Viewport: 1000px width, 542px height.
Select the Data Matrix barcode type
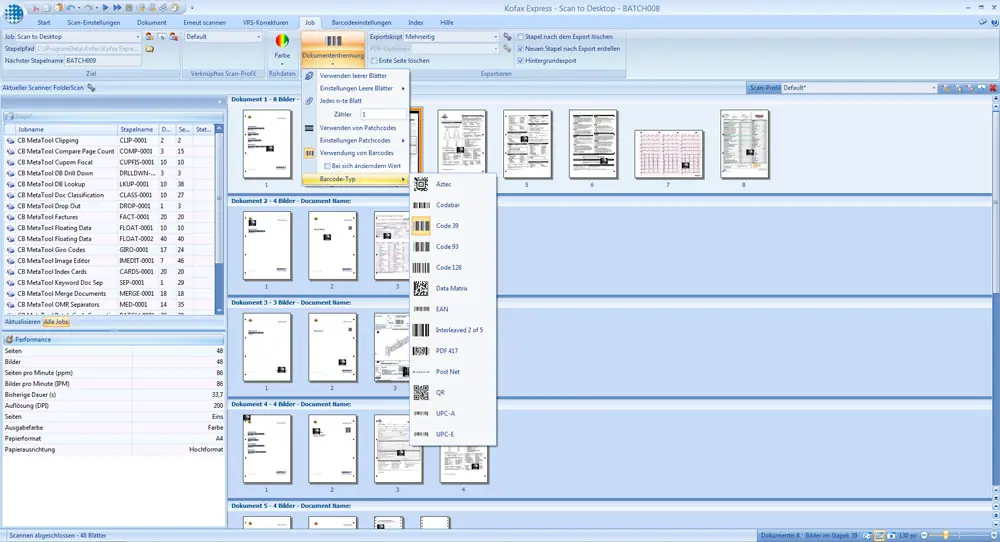[453, 288]
